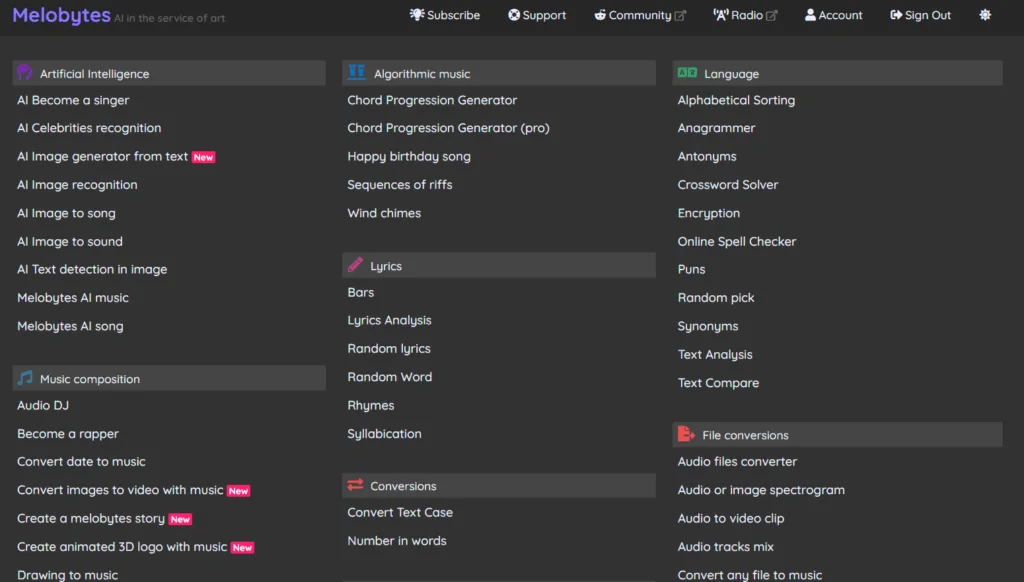This screenshot has width=1024, height=582.
Task: Open Number in words
Action: tap(396, 541)
